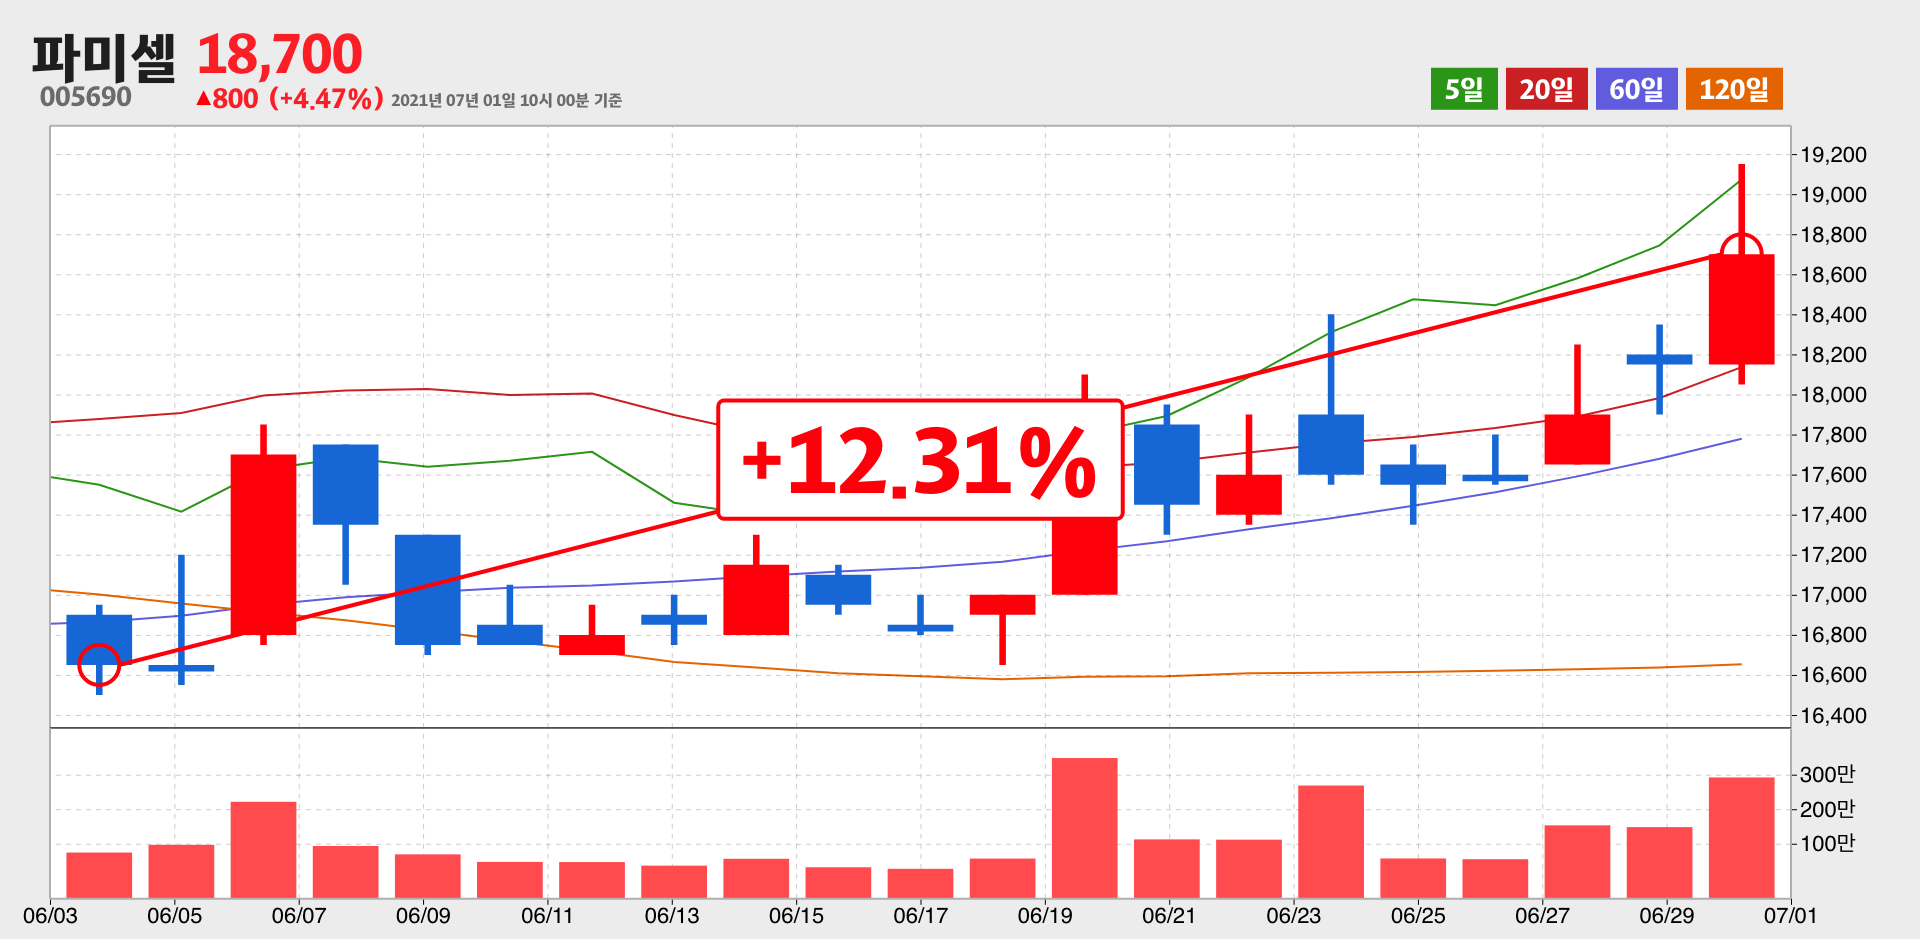Click the y-axis label 16,600
Viewport: 1920px width, 939px height.
(1833, 675)
